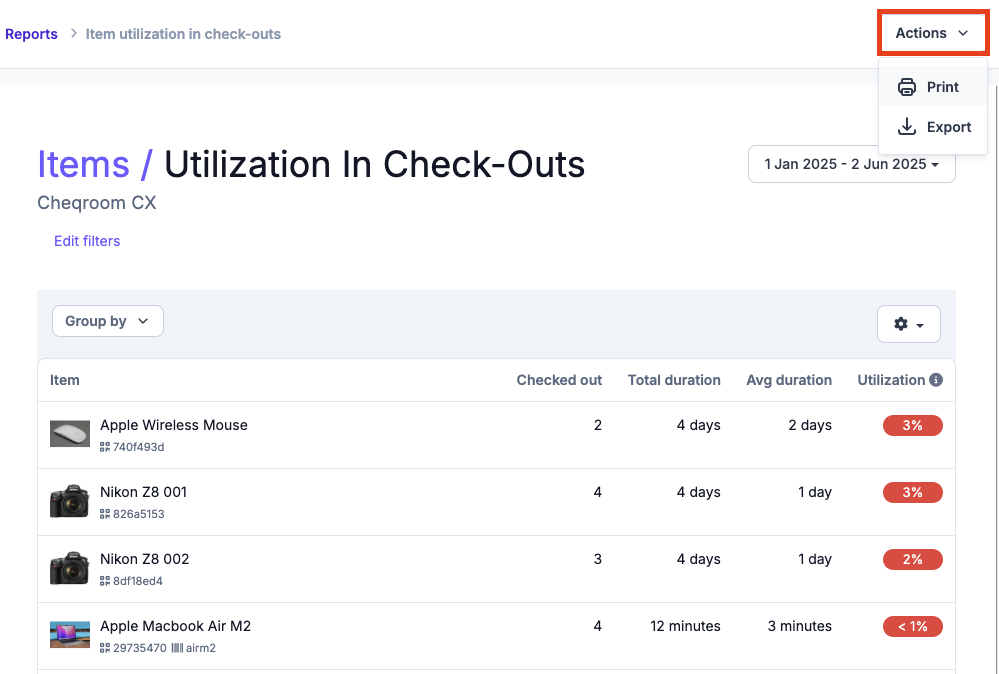Select Export from the Actions menu
999x674 pixels.
point(933,127)
